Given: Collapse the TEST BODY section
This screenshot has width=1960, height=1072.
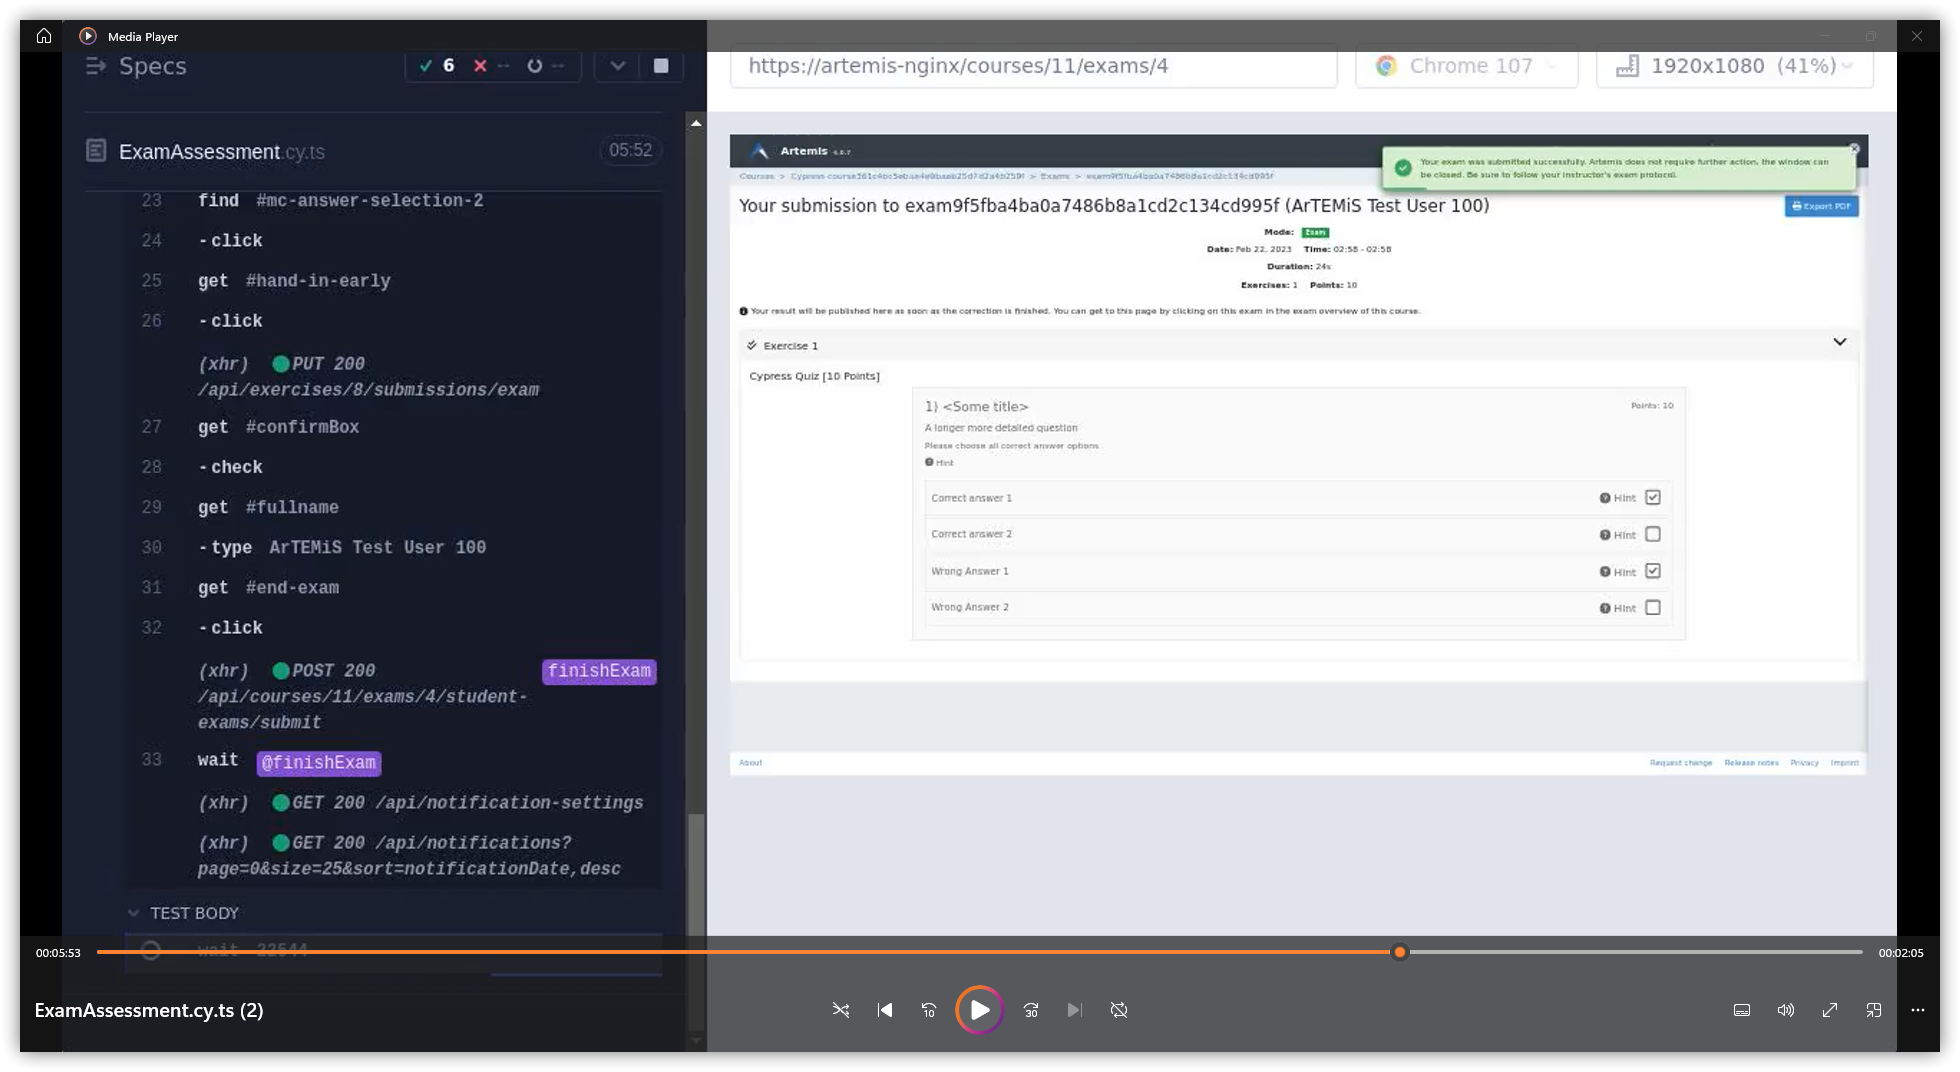Looking at the screenshot, I should [134, 913].
